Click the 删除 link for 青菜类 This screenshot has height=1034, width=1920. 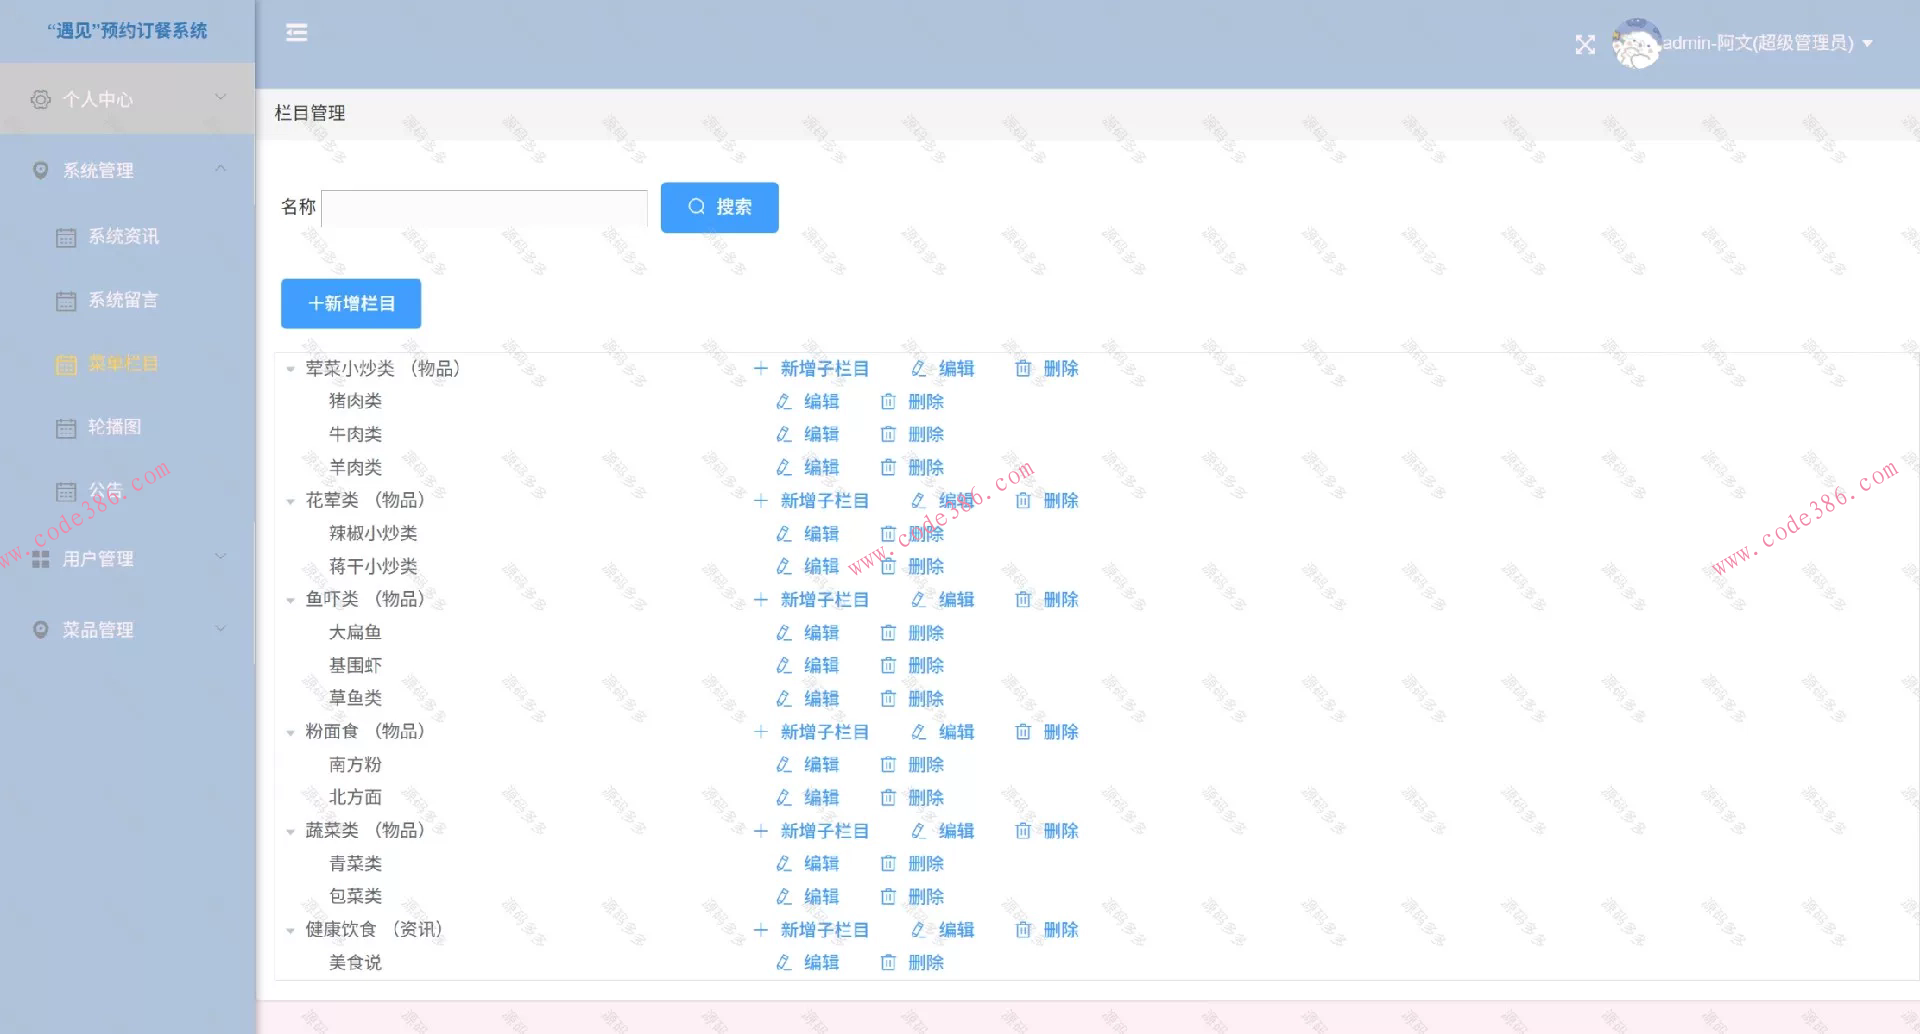click(926, 864)
